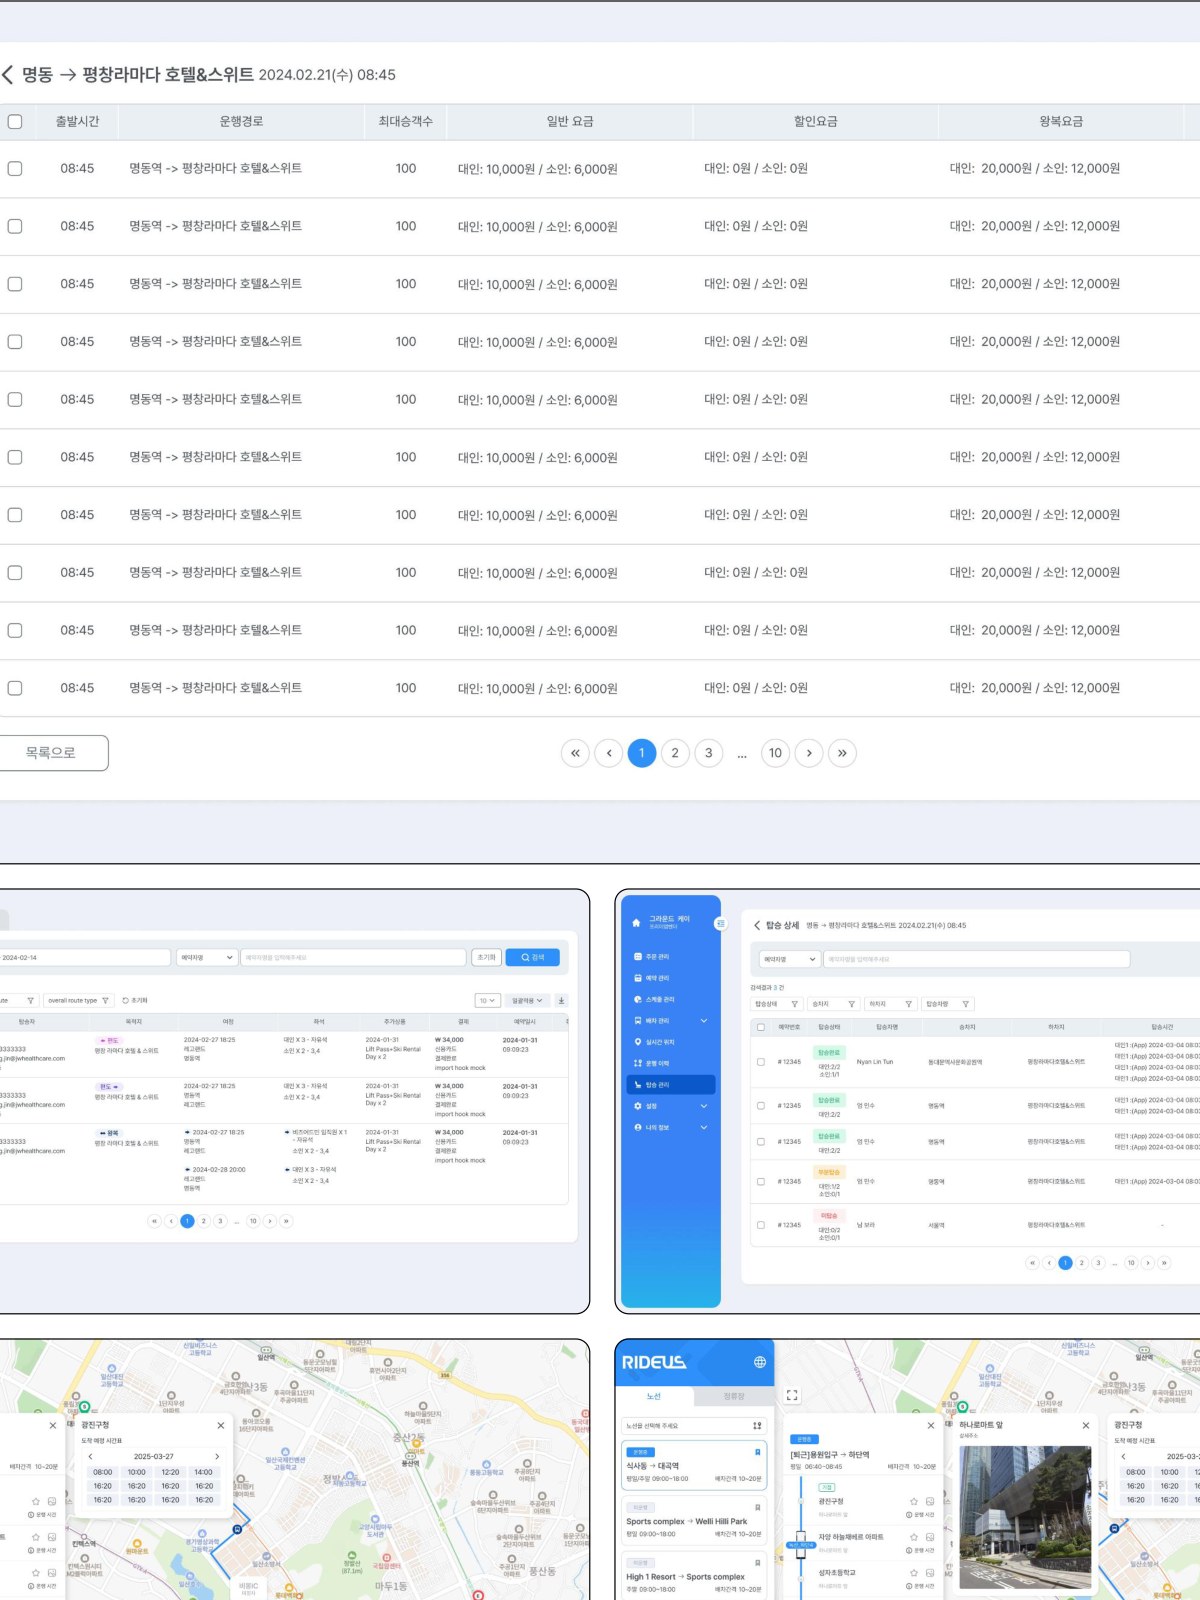This screenshot has height=1600, width=1200.
Task: Open the 탑승차량 filter icon
Action: pyautogui.click(x=966, y=1004)
